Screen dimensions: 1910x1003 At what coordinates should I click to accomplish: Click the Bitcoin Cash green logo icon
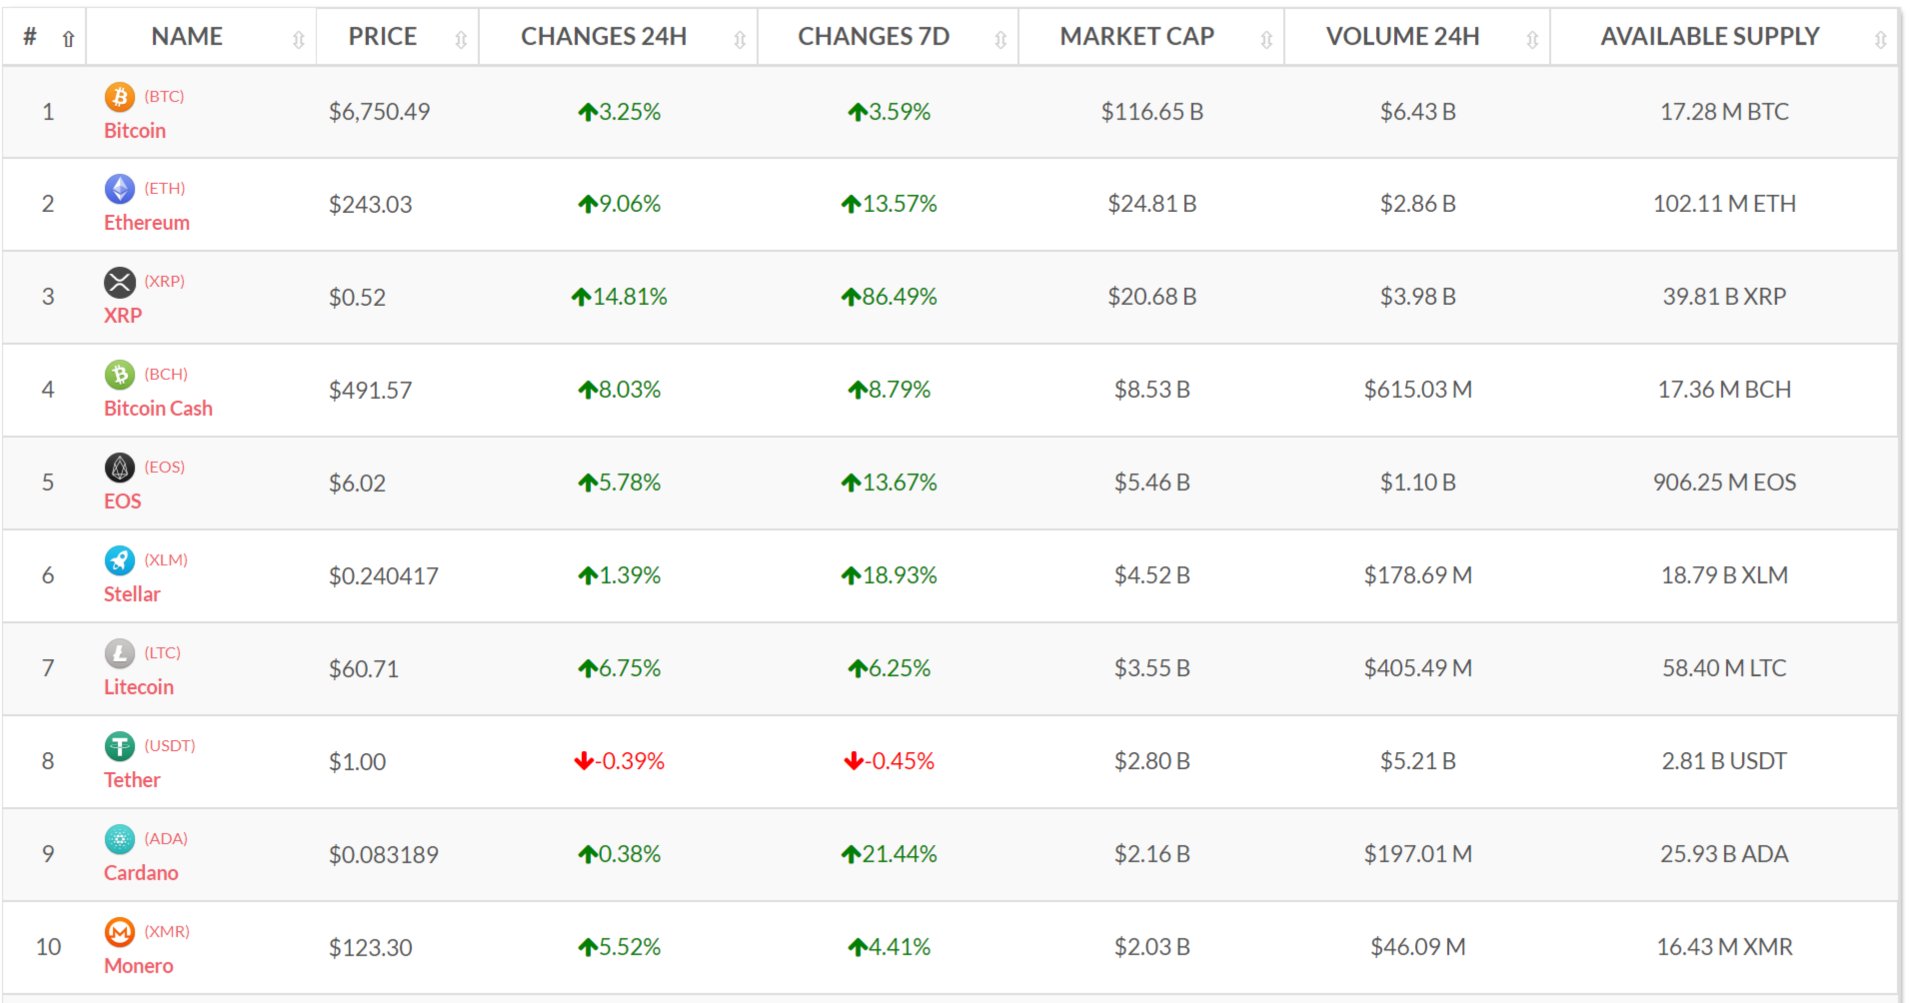[120, 375]
